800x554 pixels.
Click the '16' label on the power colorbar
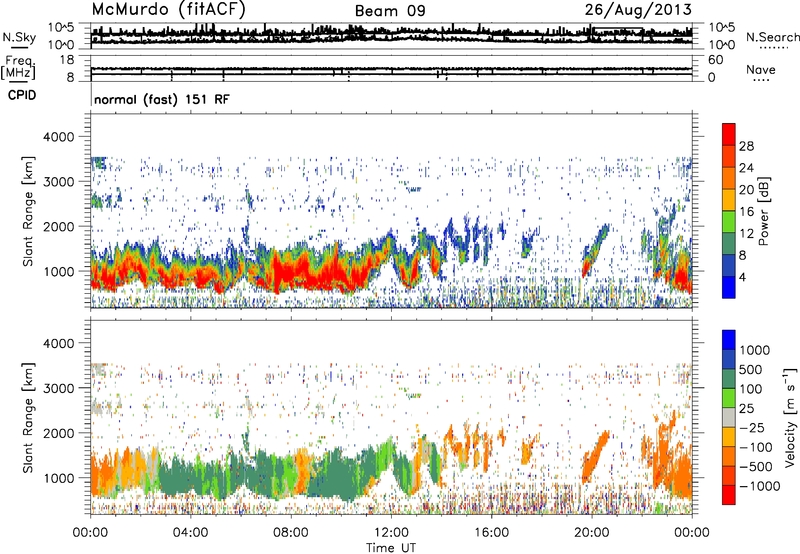coord(746,212)
